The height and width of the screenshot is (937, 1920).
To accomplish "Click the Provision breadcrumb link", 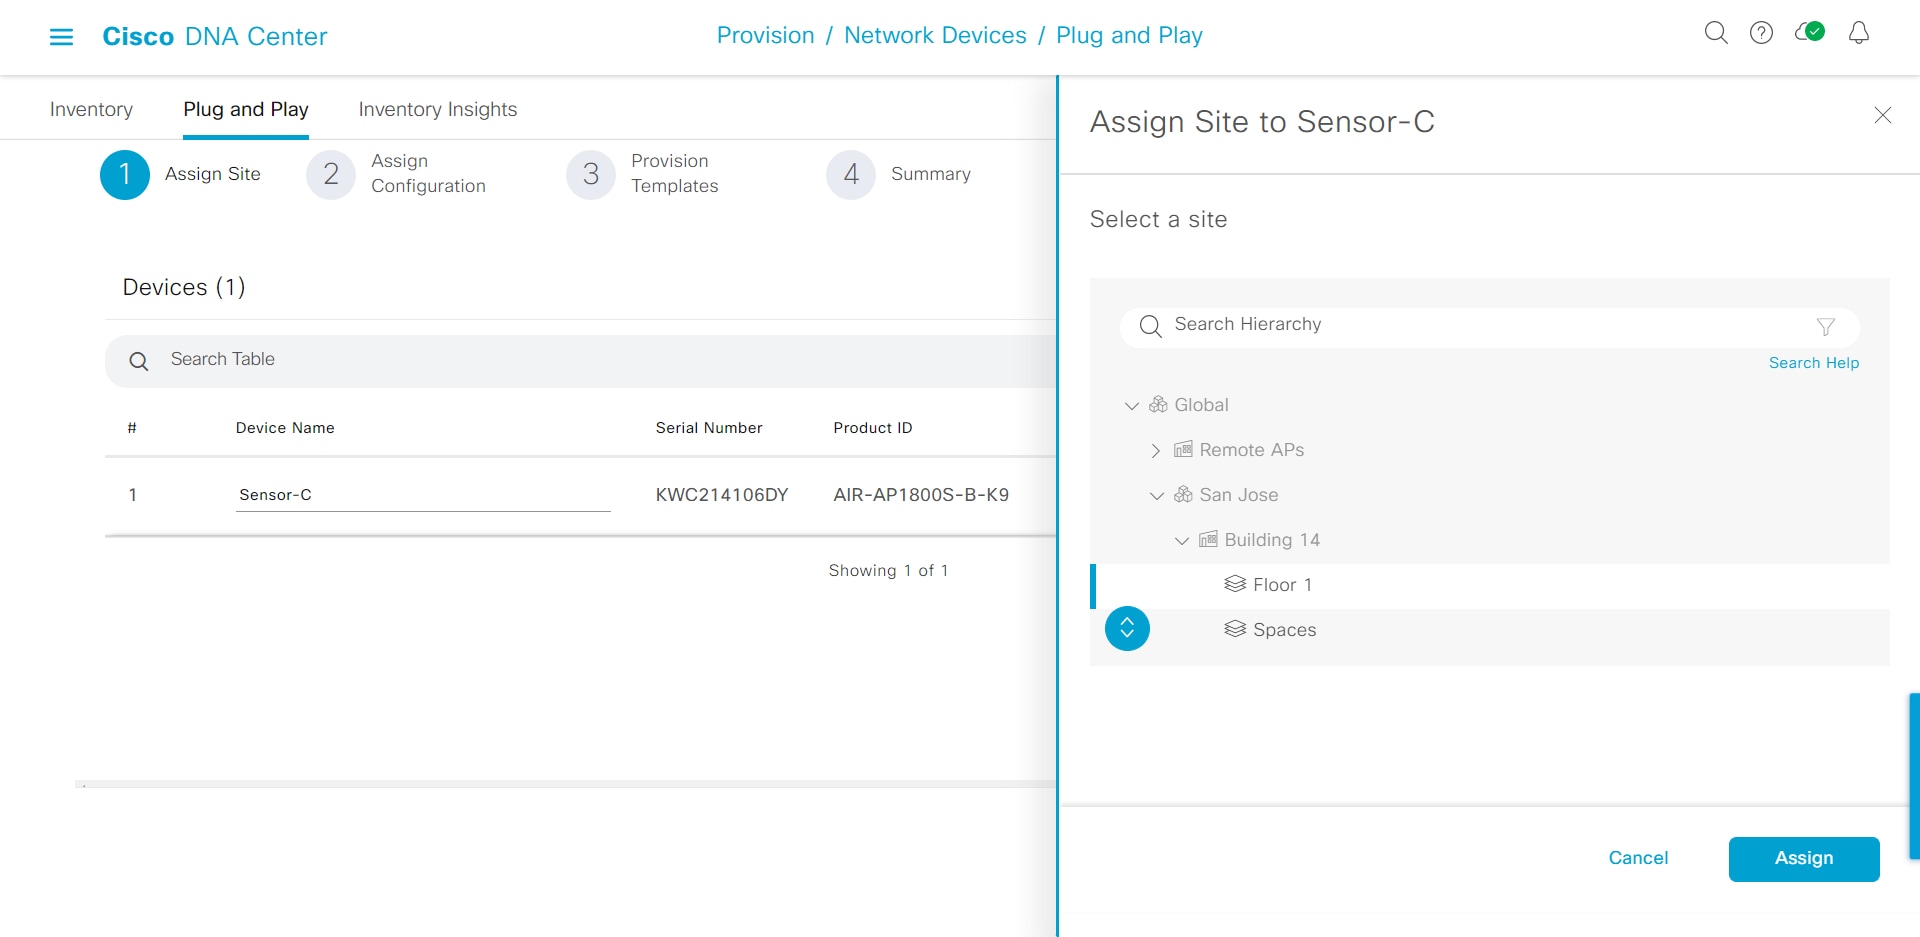I will tap(766, 35).
